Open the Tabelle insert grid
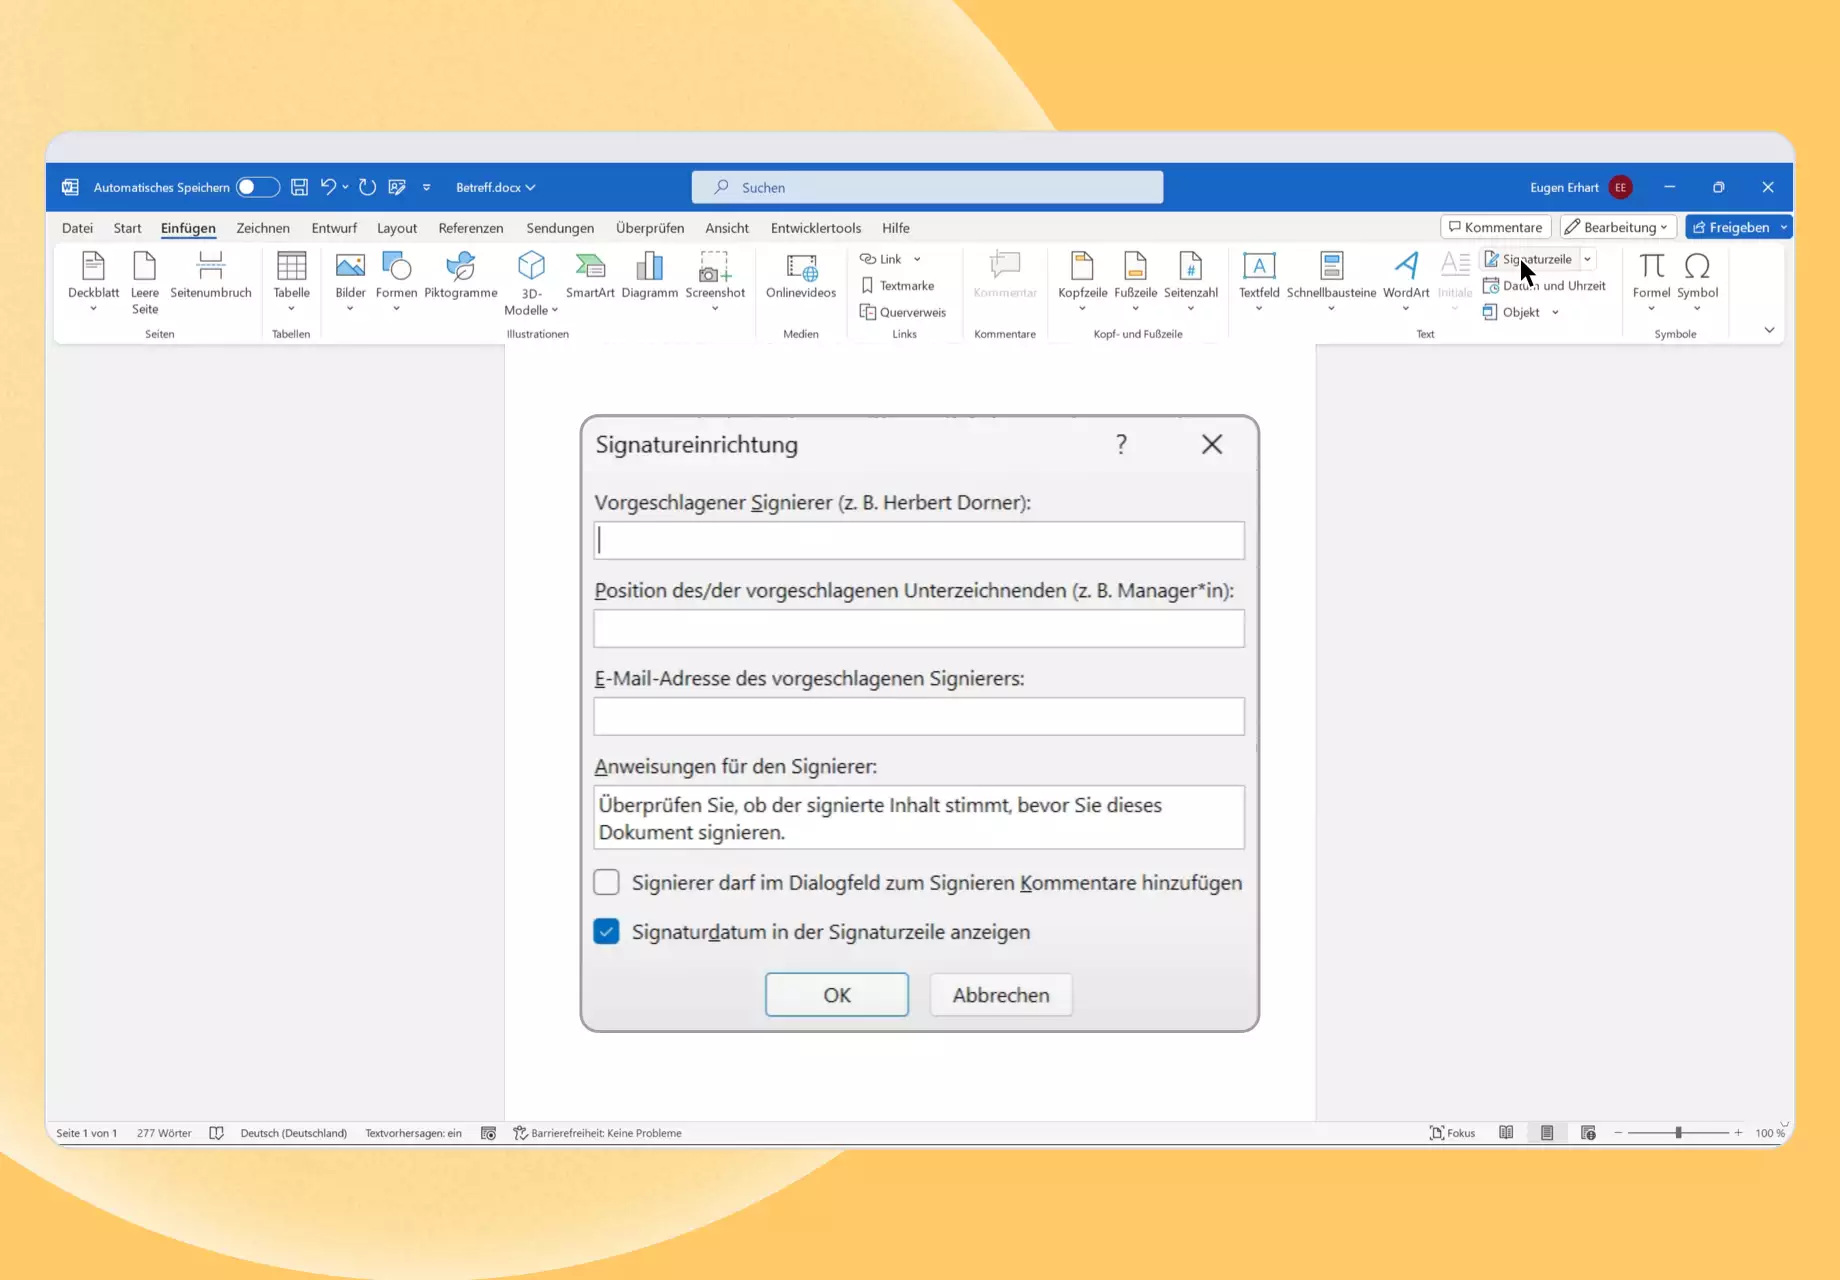 (291, 281)
